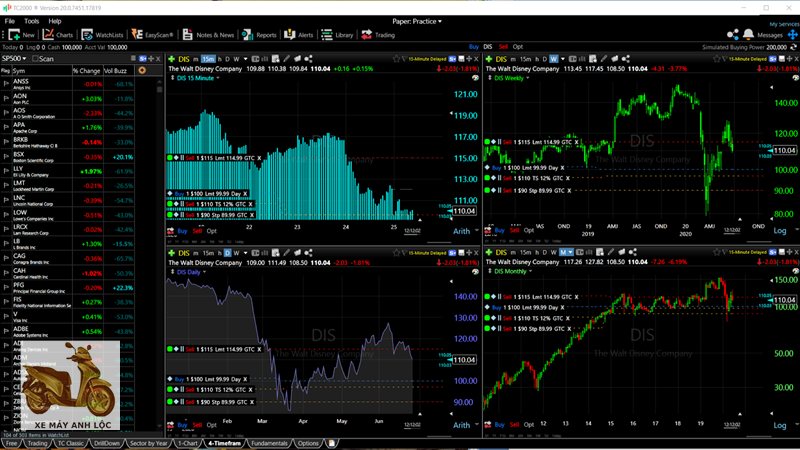Select D timeframe in Daily chart header
Viewport: 800px width, 450px height.
[228, 253]
